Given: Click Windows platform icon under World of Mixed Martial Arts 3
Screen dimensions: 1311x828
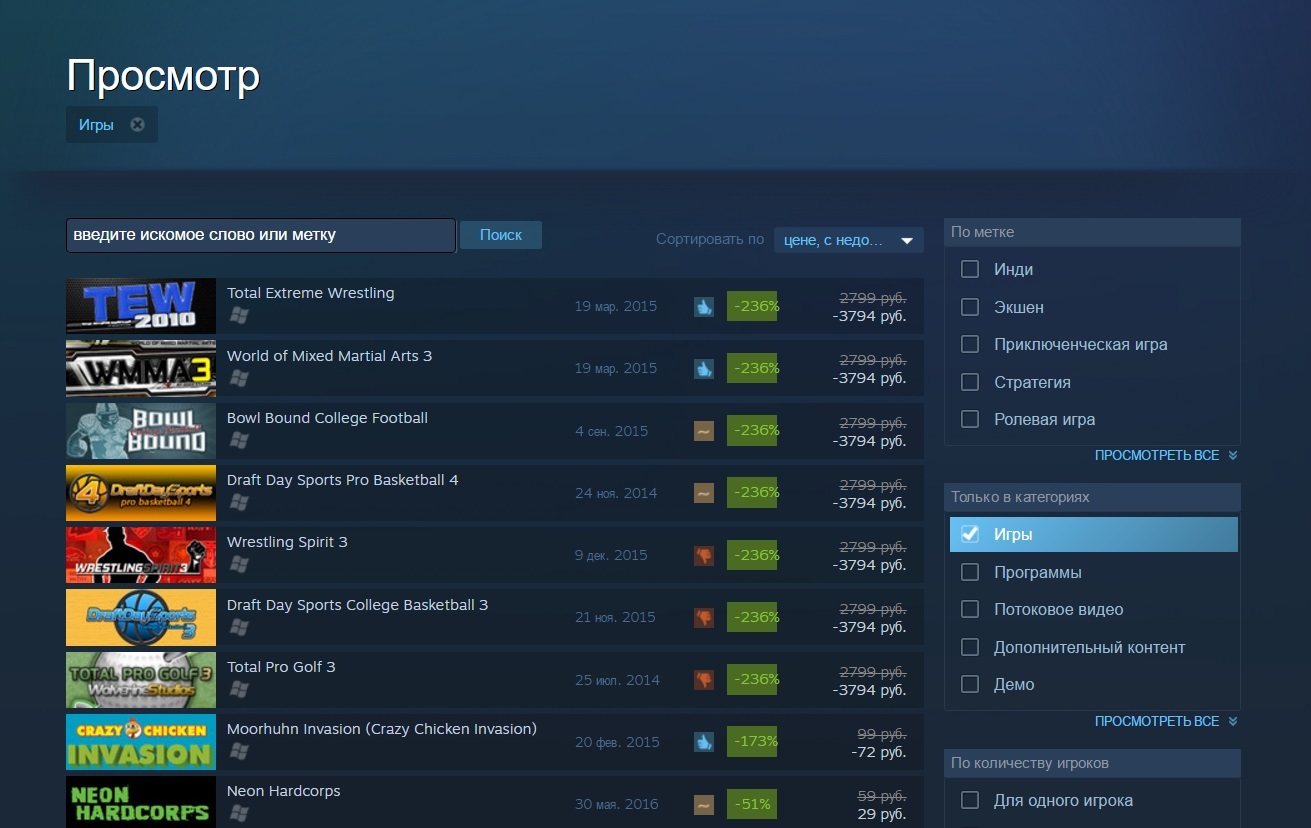Looking at the screenshot, I should tap(238, 378).
